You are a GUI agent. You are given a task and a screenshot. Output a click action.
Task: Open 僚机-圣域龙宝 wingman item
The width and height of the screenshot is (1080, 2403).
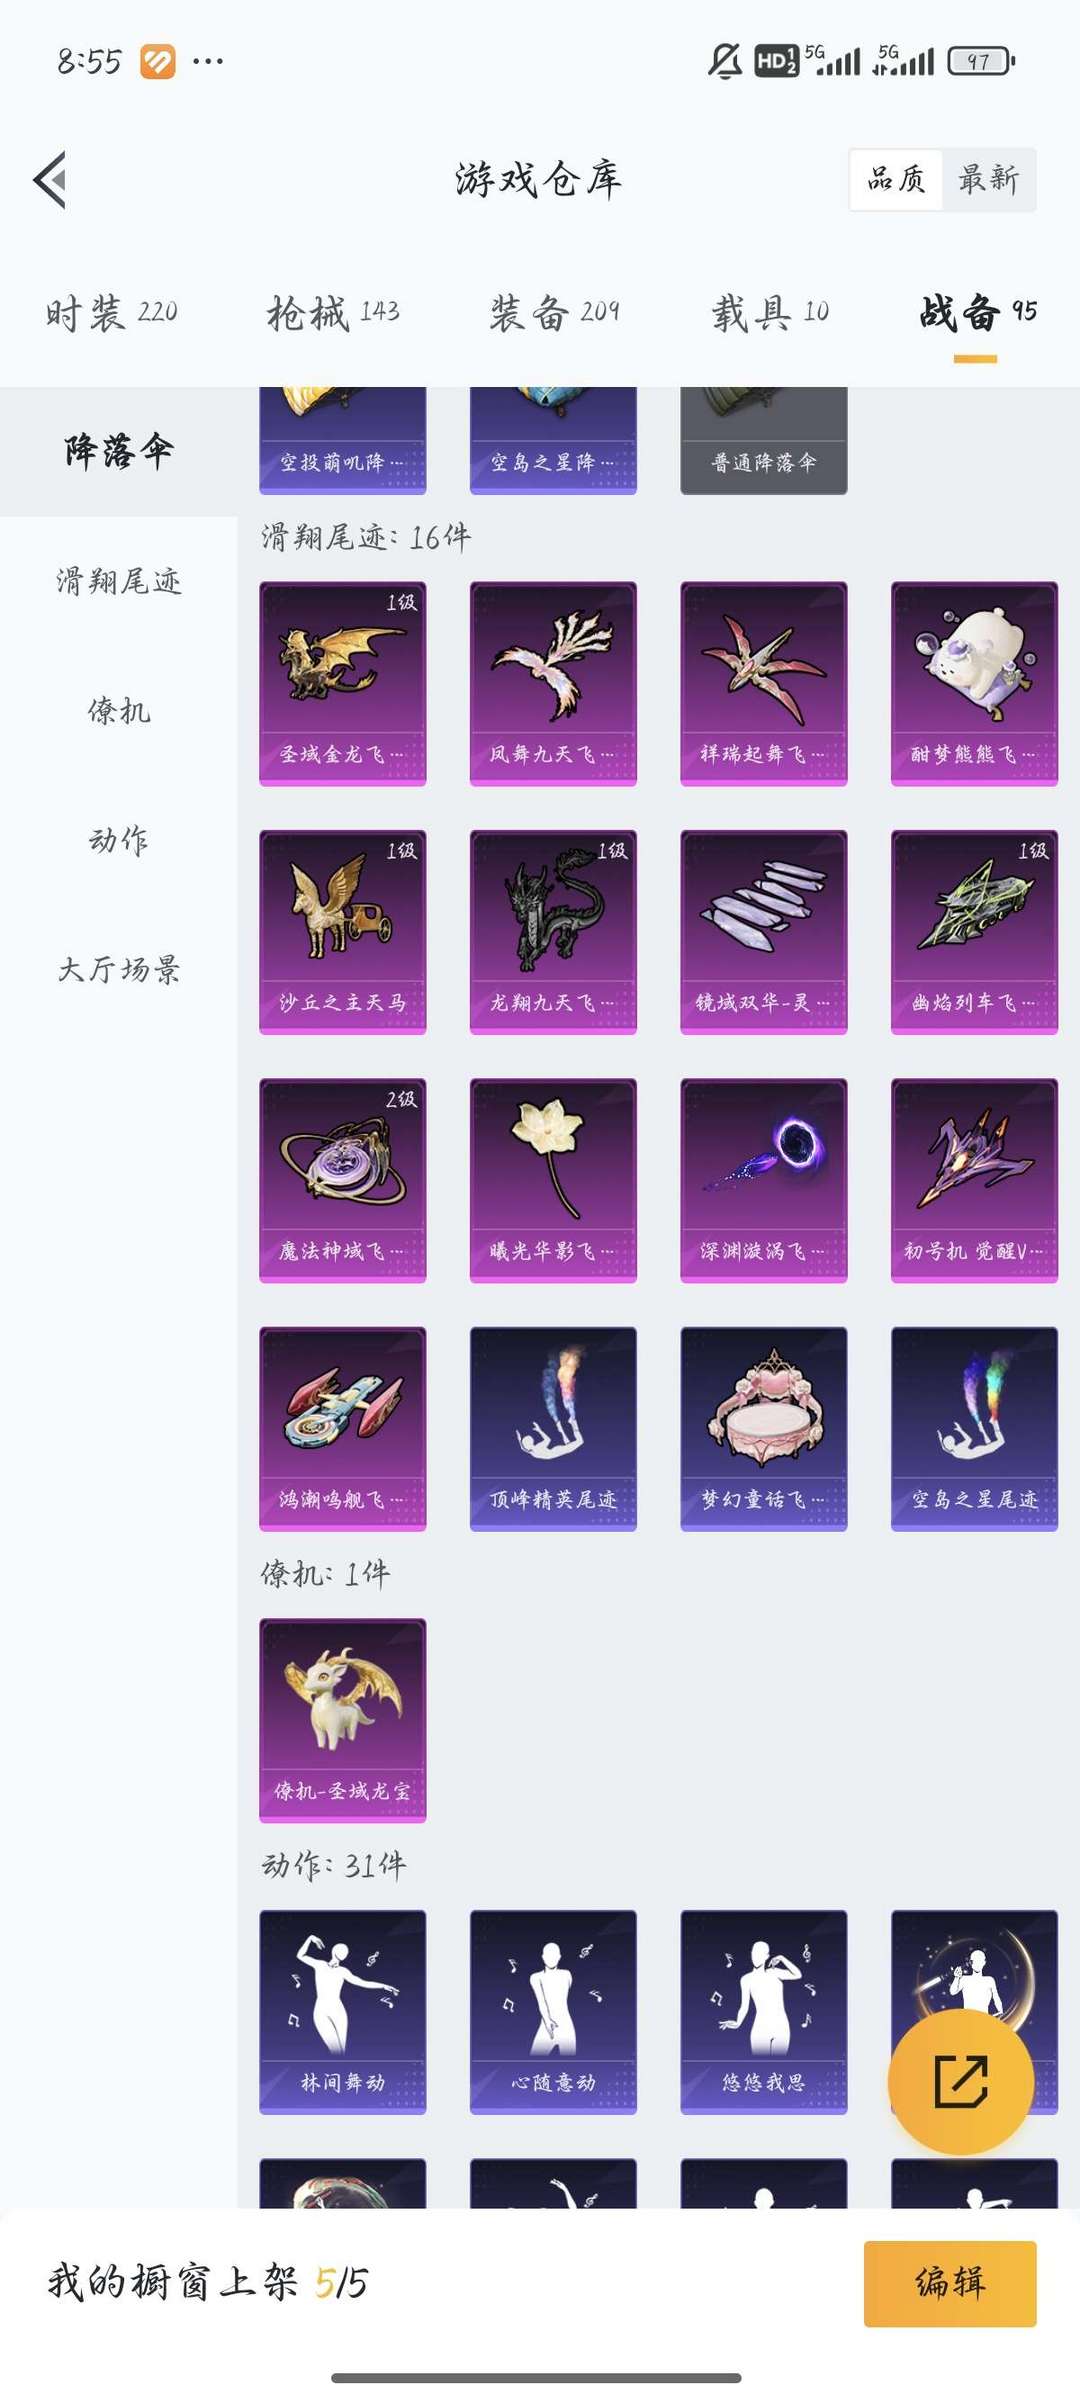click(343, 1720)
